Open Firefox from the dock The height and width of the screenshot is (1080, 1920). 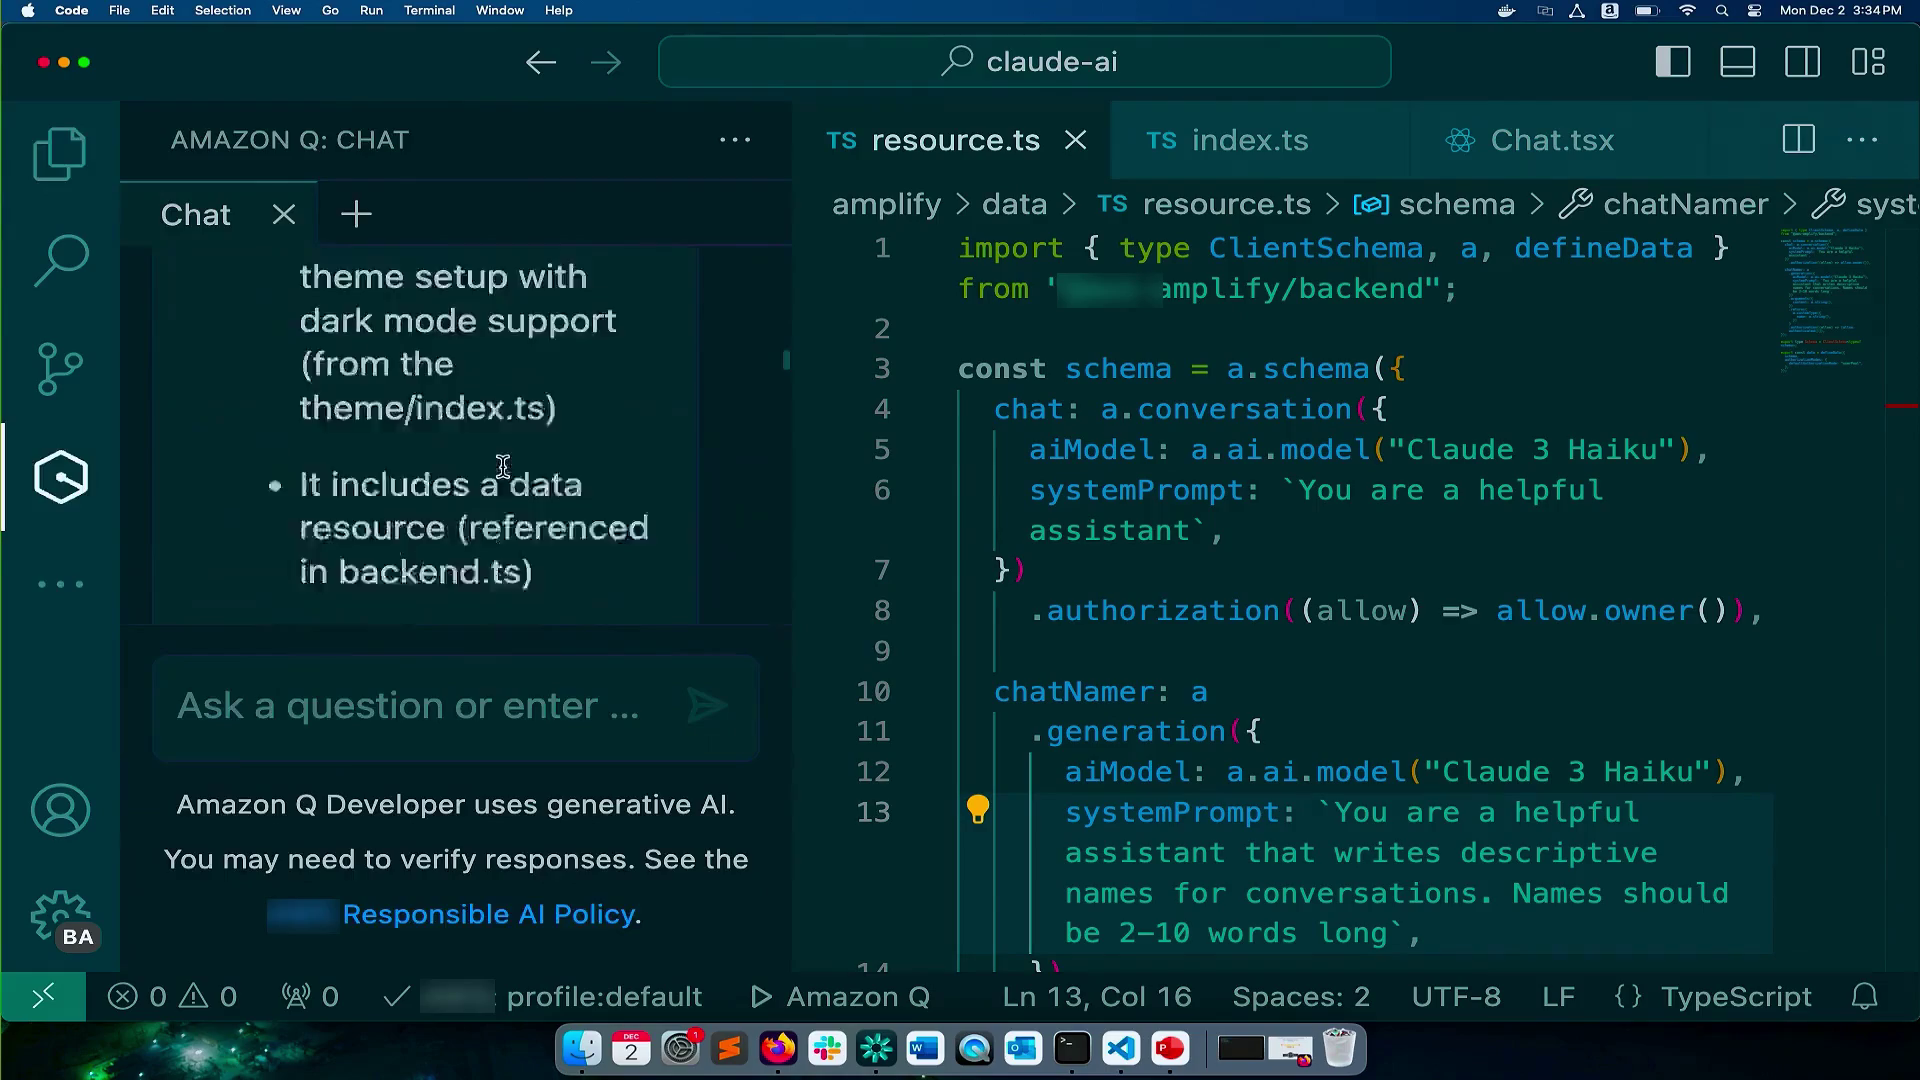click(778, 1049)
